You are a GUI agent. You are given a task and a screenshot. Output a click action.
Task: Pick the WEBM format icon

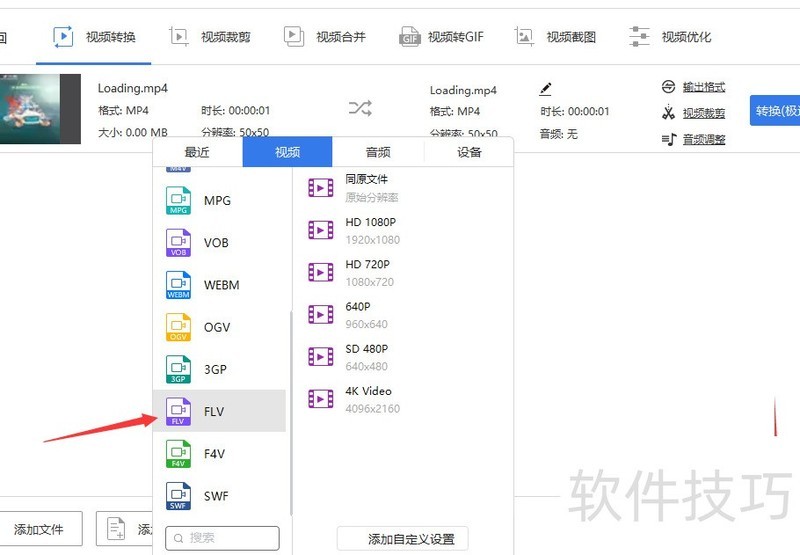click(178, 285)
